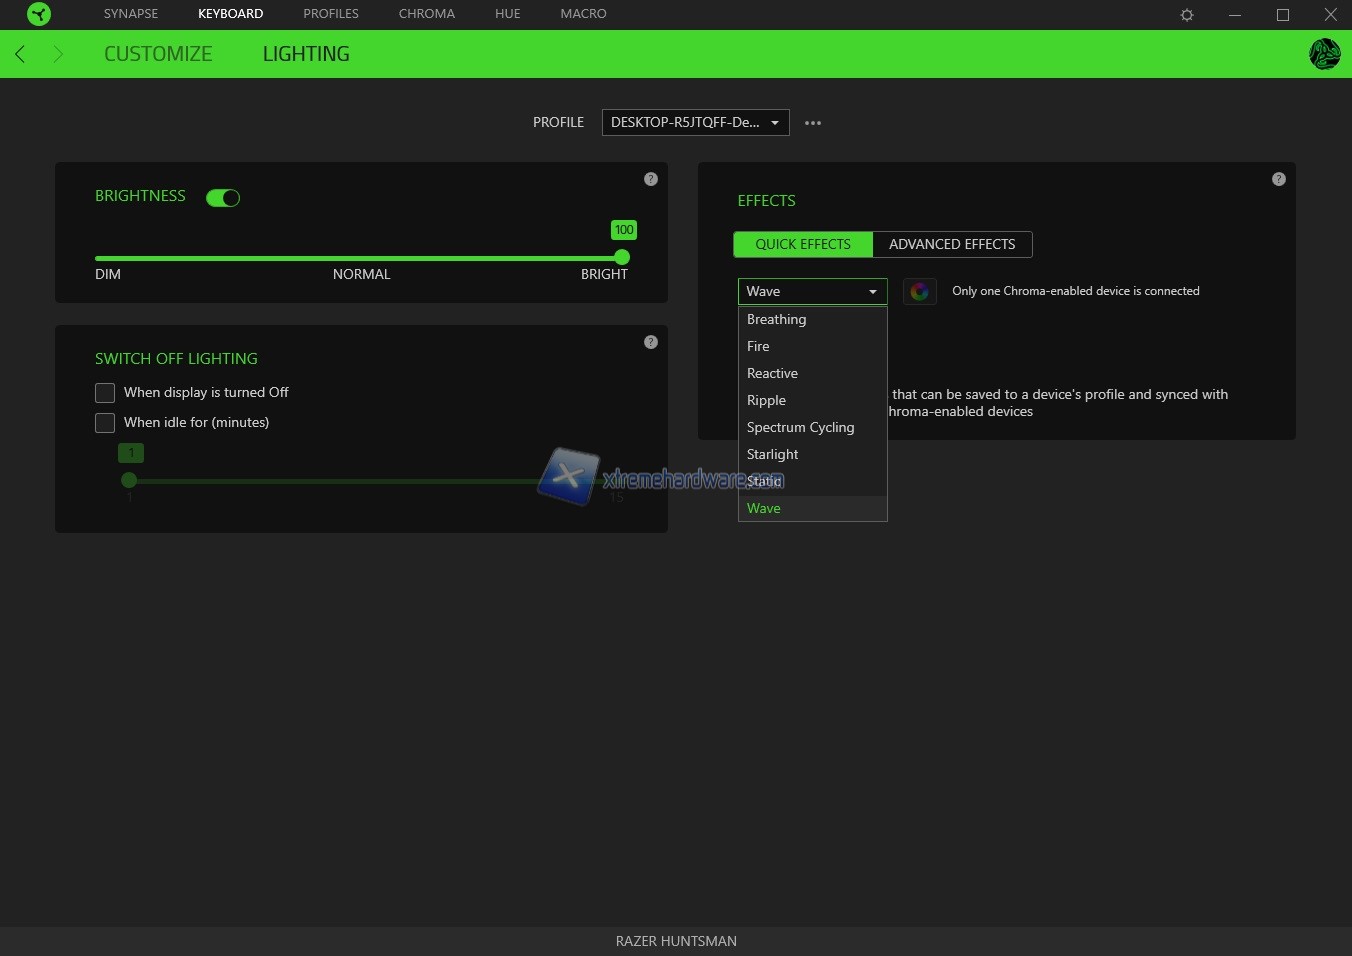Open the Synapse tab
The image size is (1352, 956).
coord(131,14)
